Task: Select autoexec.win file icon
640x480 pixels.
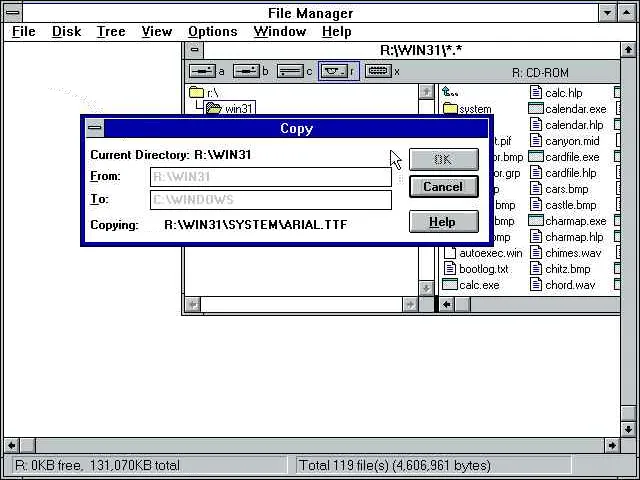Action: pyautogui.click(x=450, y=253)
